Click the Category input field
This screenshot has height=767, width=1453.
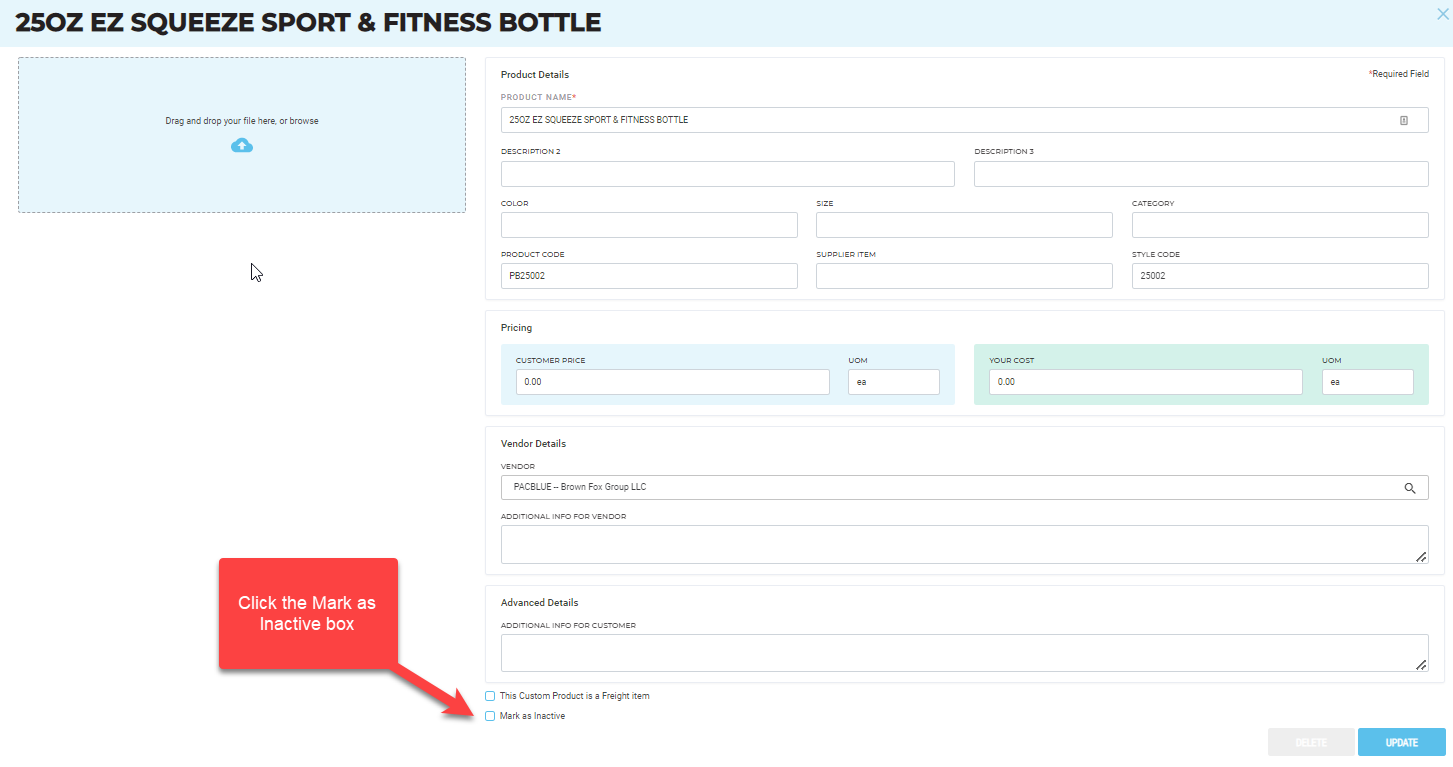(1279, 224)
